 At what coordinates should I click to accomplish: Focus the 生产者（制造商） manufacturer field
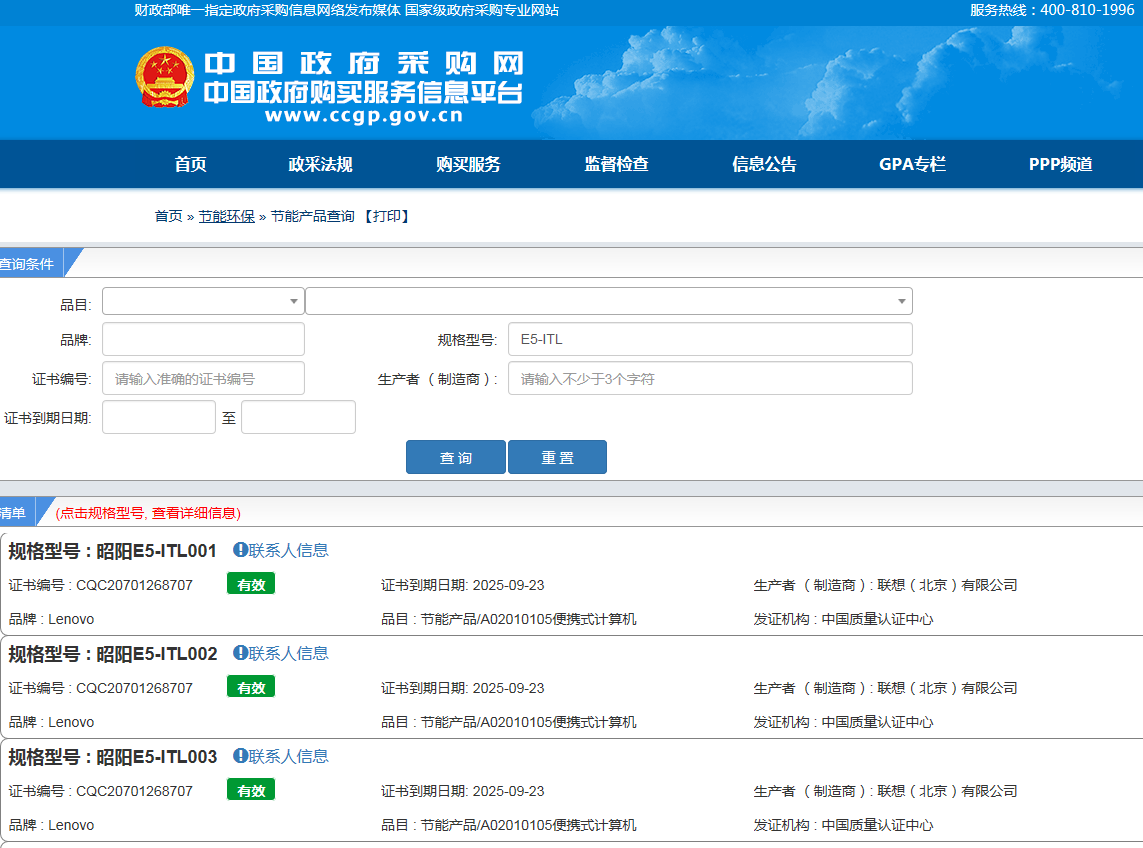click(711, 378)
